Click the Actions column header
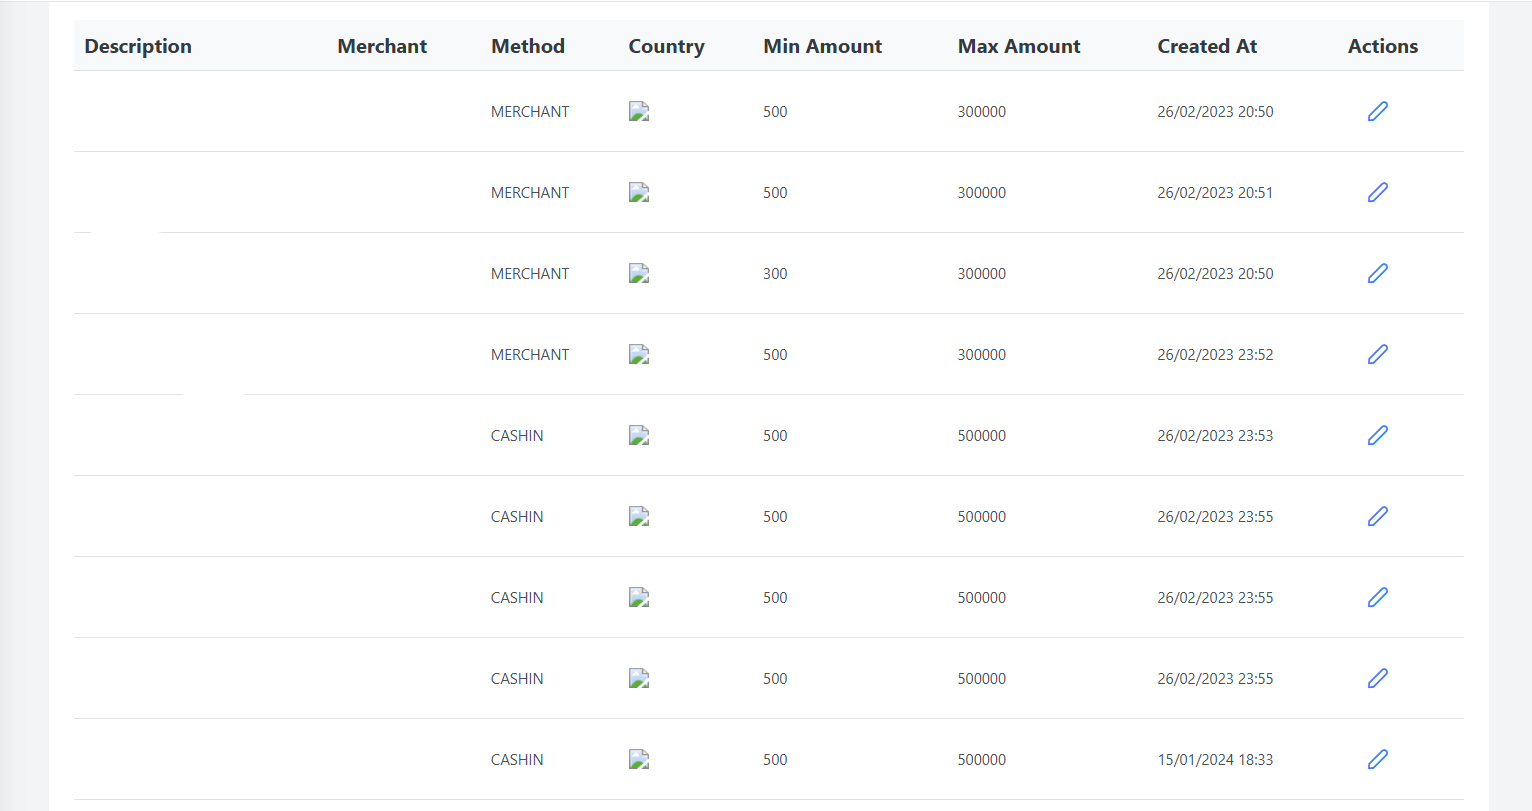Viewport: 1532px width, 811px height. pyautogui.click(x=1382, y=46)
